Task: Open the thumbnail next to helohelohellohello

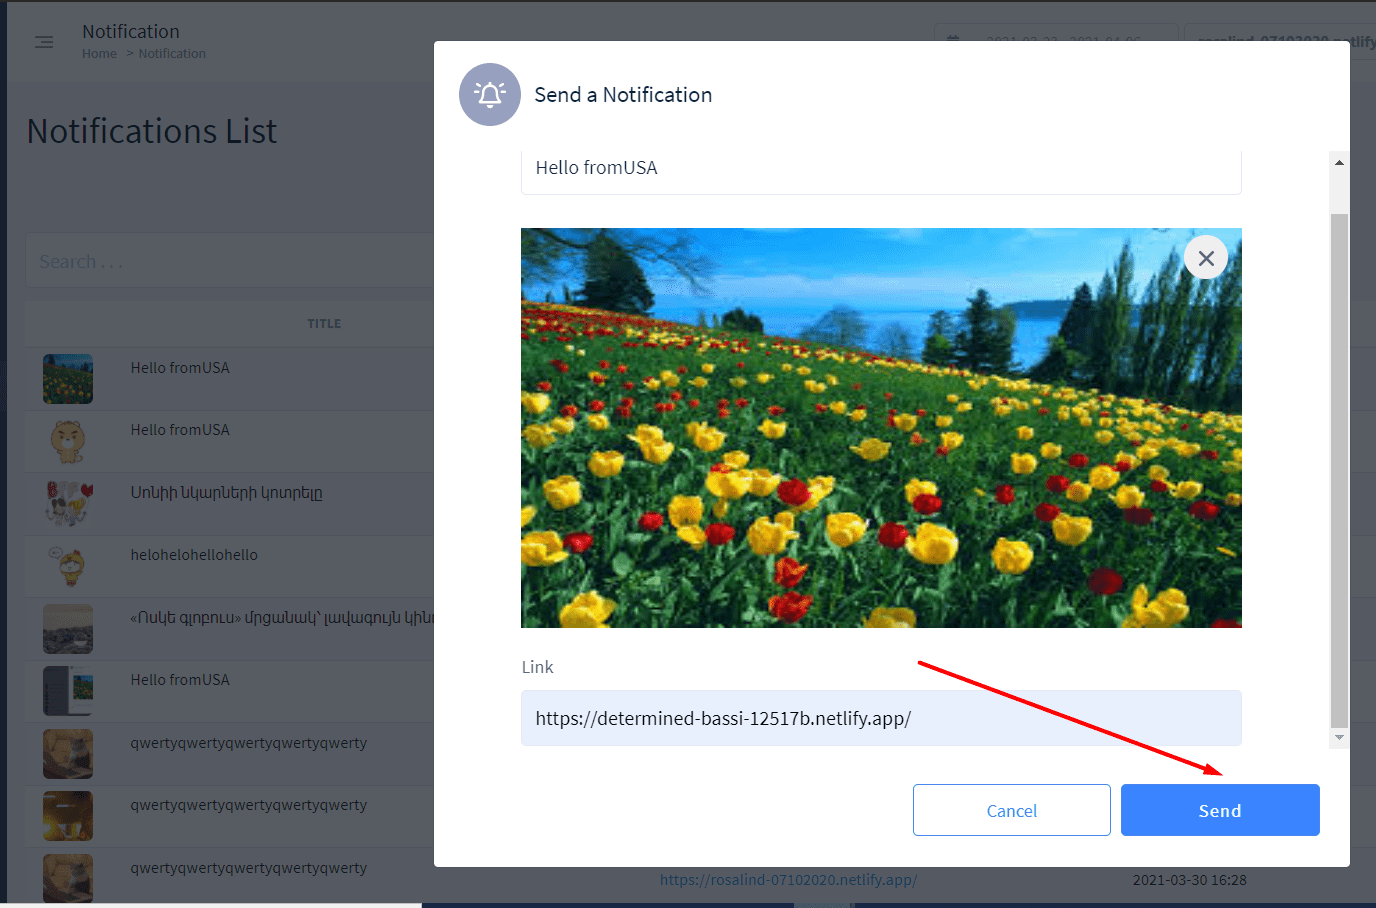Action: (68, 566)
